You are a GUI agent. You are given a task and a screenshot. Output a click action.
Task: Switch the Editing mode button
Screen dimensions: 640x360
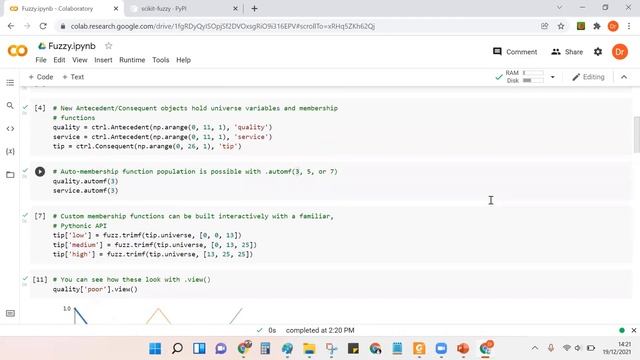pyautogui.click(x=588, y=77)
